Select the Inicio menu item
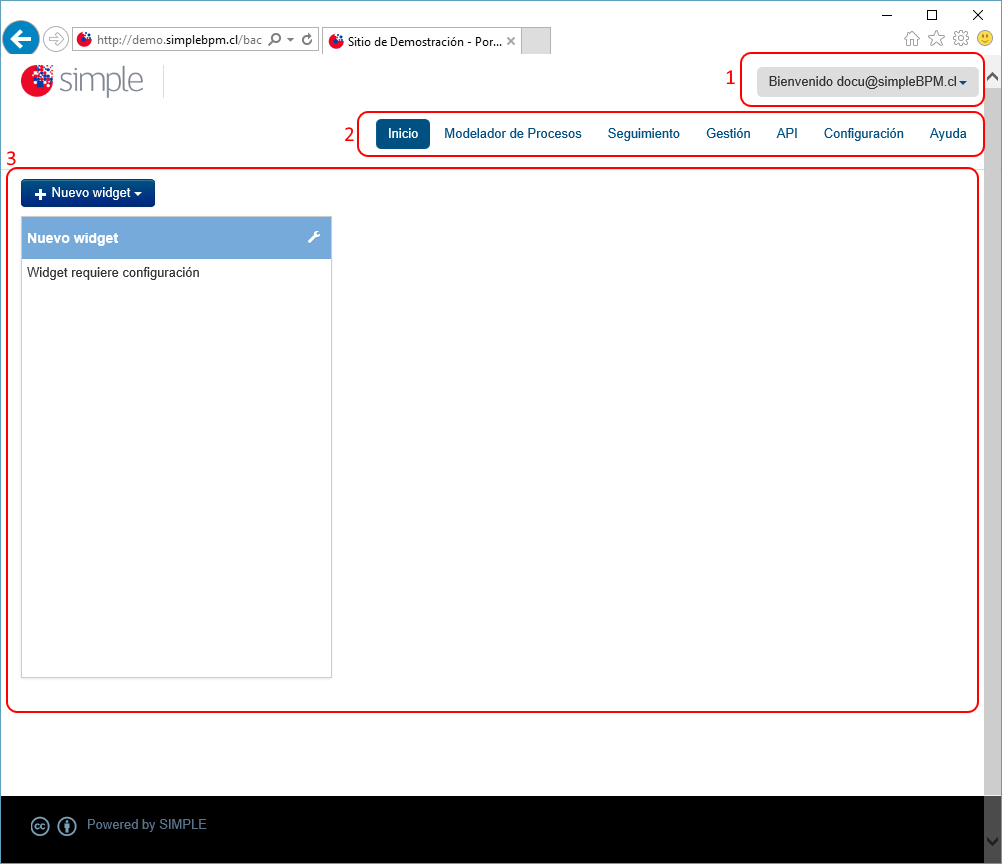The width and height of the screenshot is (1002, 864). point(403,134)
